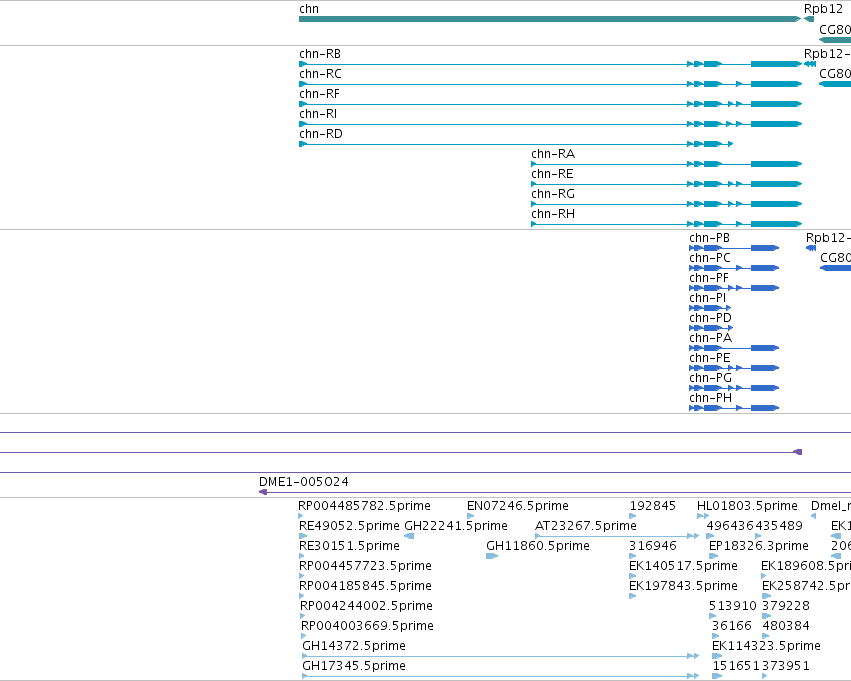Click the GH14372.5prime EST label
The width and height of the screenshot is (851, 681).
pyautogui.click(x=354, y=646)
